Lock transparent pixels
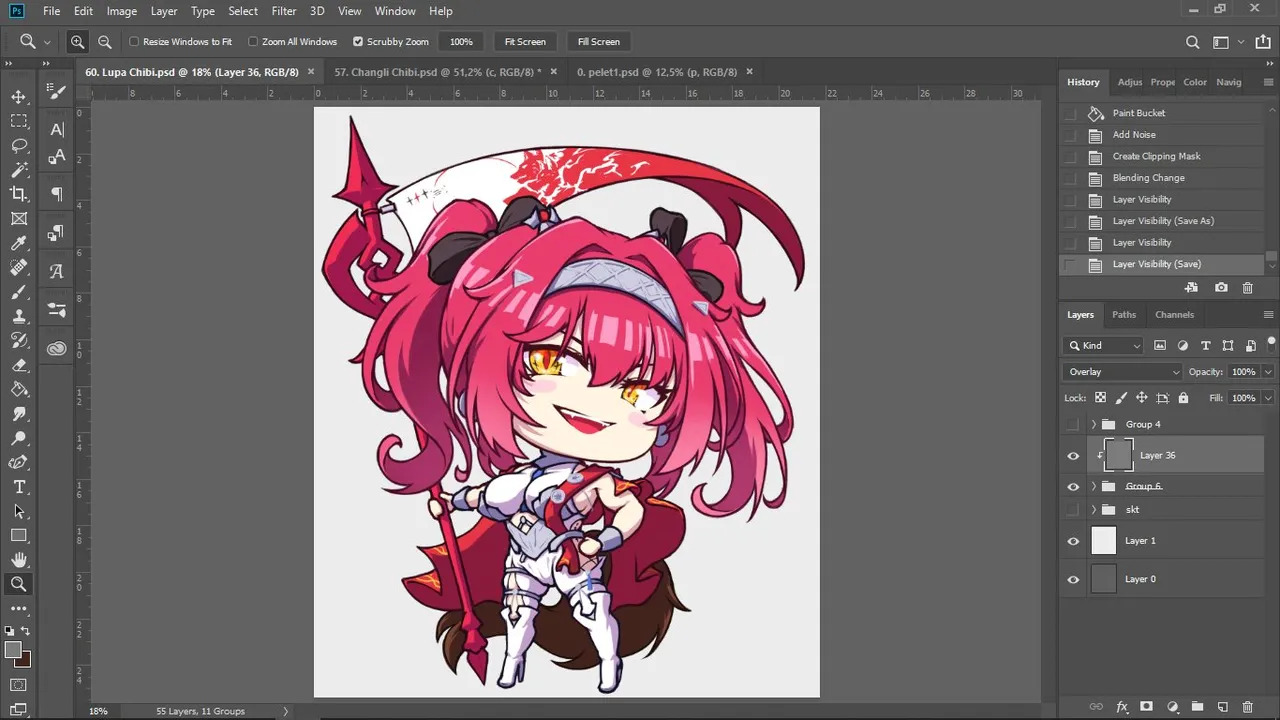Screen dimensions: 1280x720 1101,398
